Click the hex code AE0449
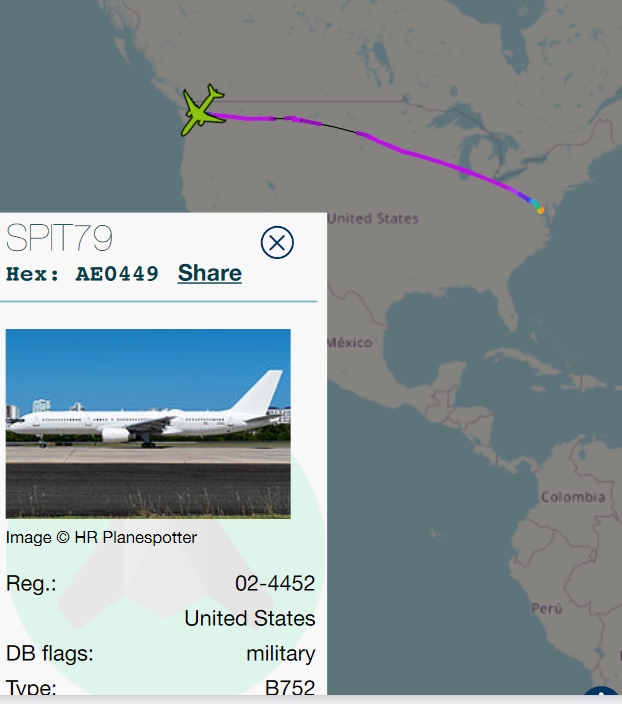This screenshot has height=704, width=622. click(x=117, y=274)
